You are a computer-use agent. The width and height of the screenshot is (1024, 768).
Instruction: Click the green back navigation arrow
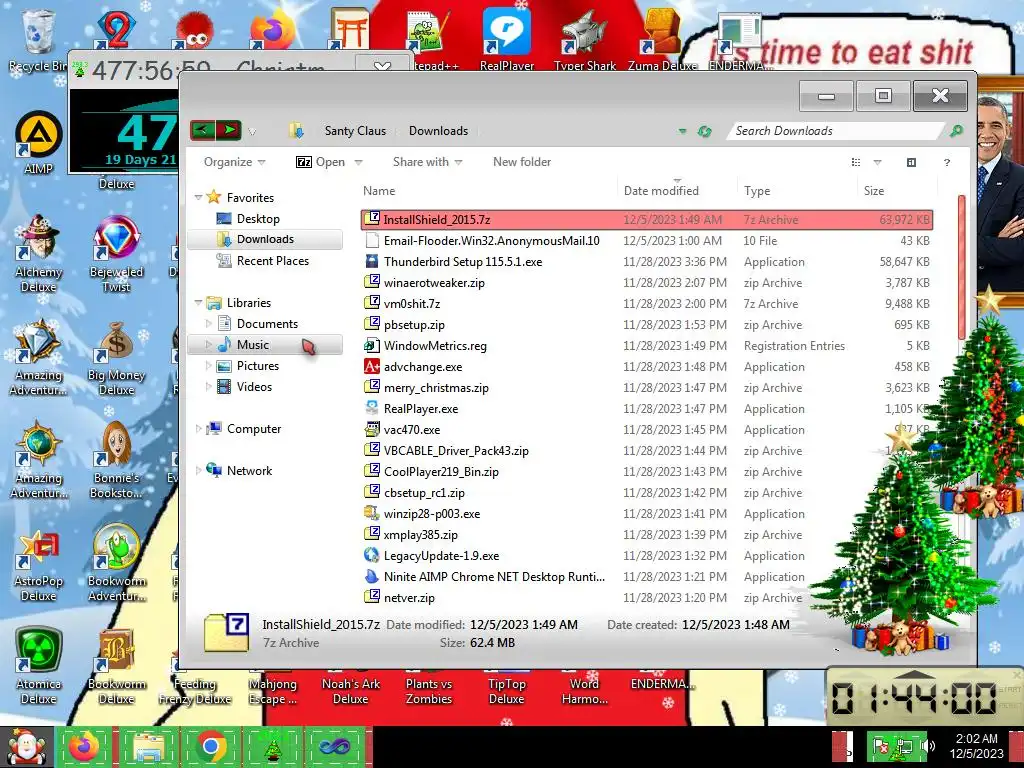[202, 130]
